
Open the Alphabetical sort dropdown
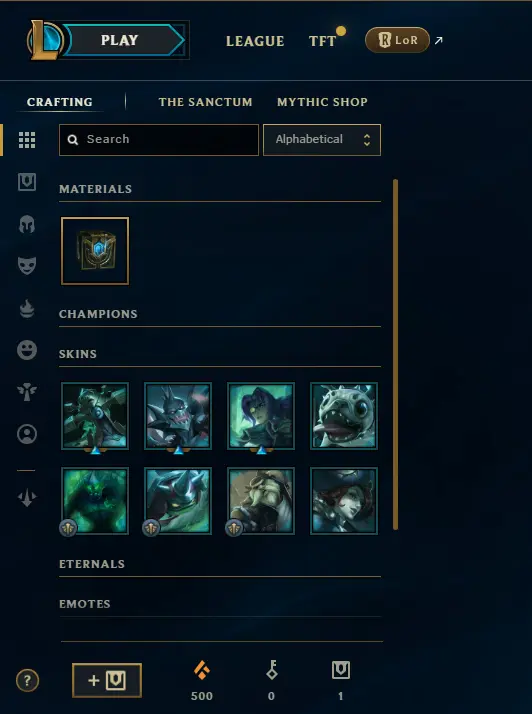pos(322,140)
